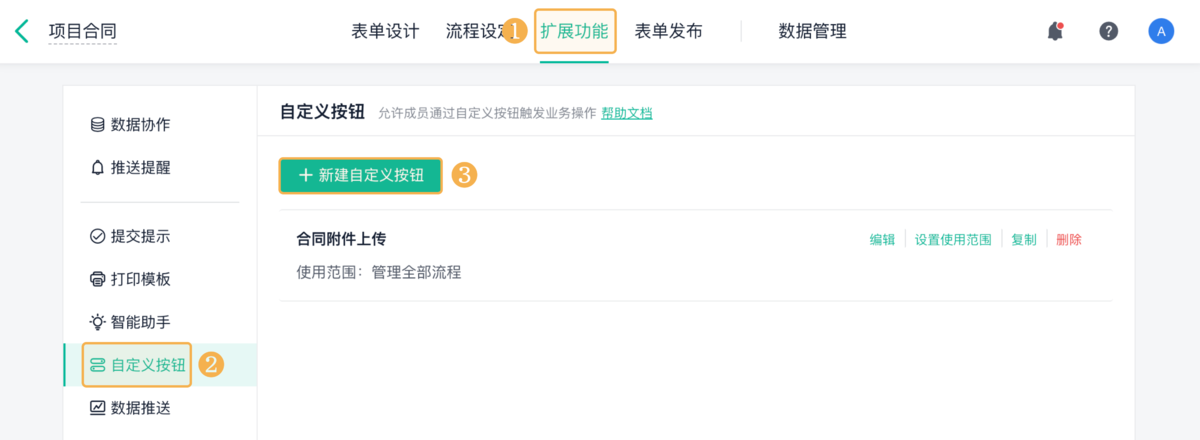Open the notification bell
Viewport: 1200px width, 440px height.
[x=1055, y=31]
